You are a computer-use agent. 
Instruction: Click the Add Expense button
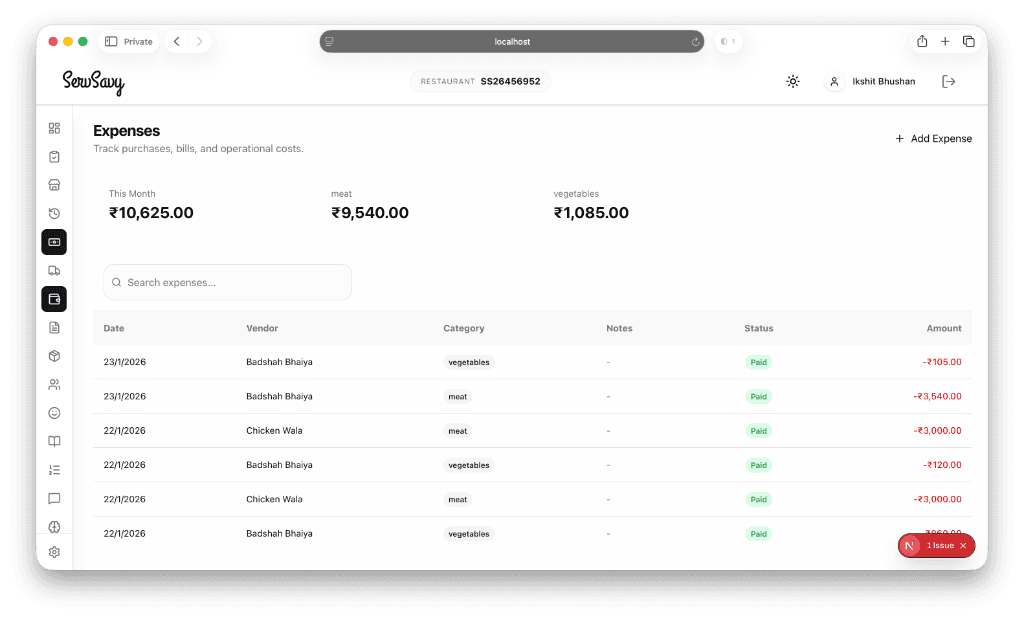click(933, 138)
